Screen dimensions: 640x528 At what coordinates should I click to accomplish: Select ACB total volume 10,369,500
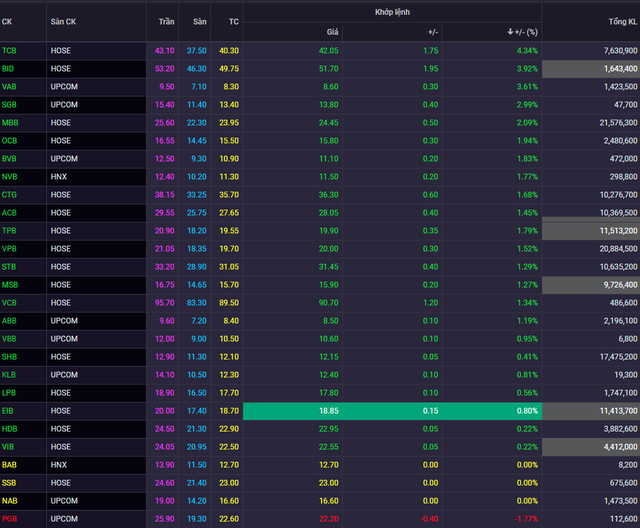(618, 213)
